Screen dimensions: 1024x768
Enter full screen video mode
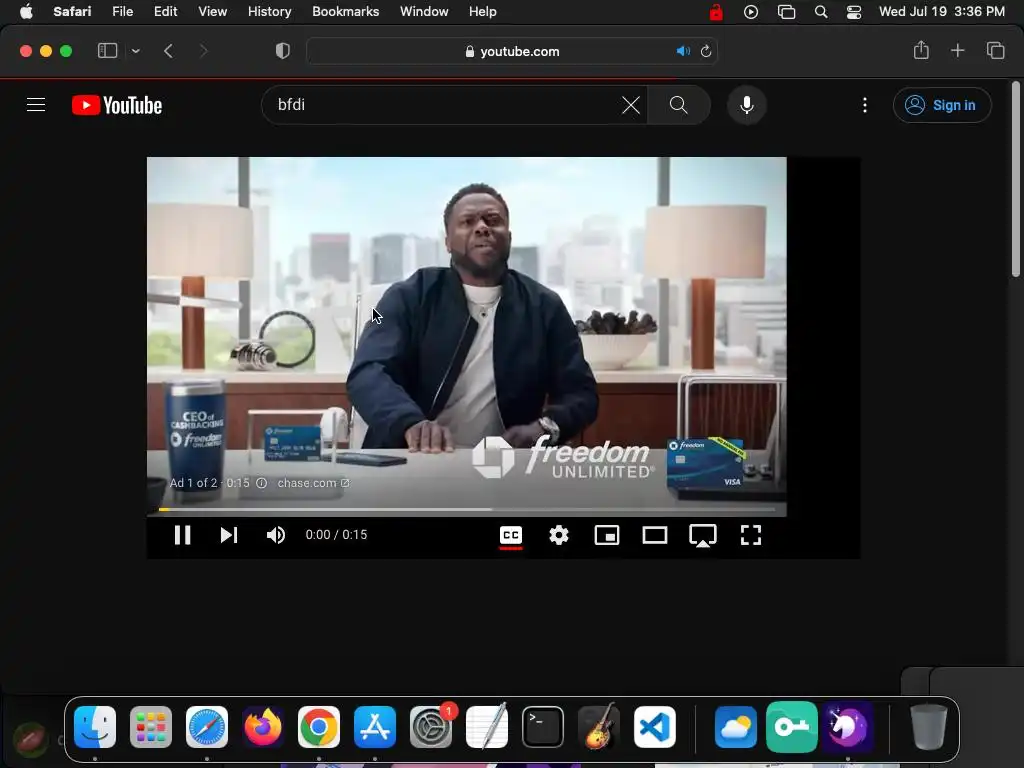tap(750, 535)
